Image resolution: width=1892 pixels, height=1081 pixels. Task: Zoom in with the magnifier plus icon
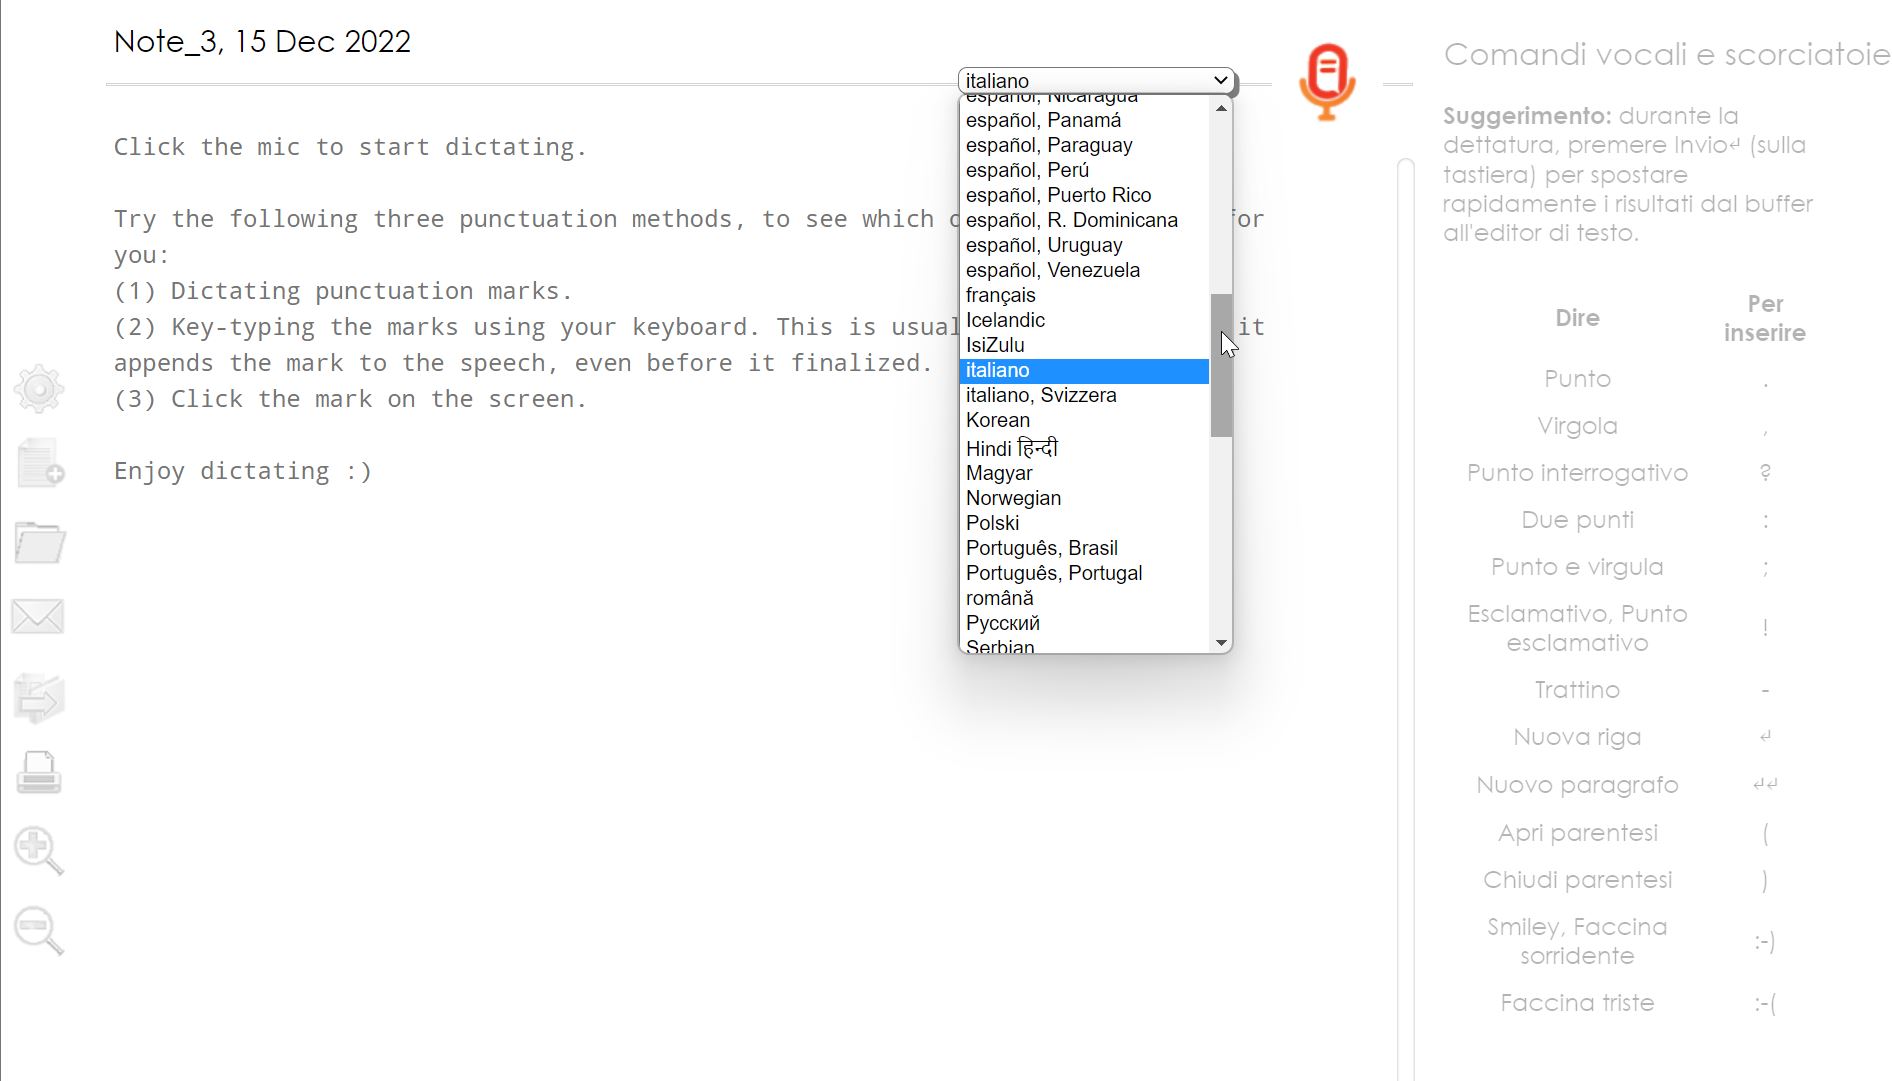pyautogui.click(x=38, y=851)
